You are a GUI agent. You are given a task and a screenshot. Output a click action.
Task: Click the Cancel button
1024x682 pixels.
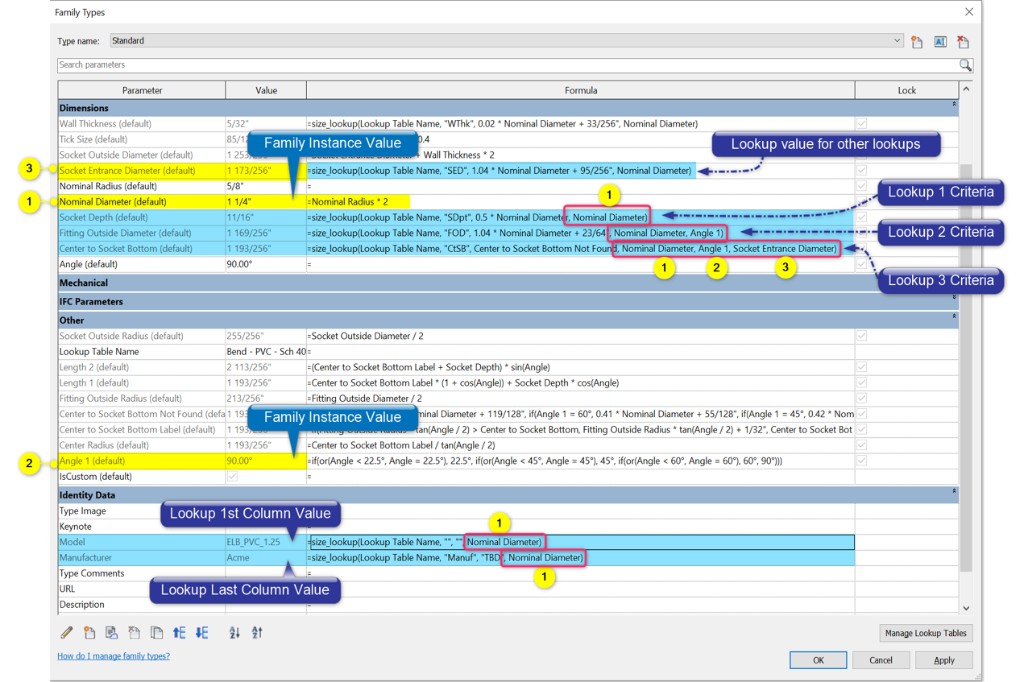[880, 660]
